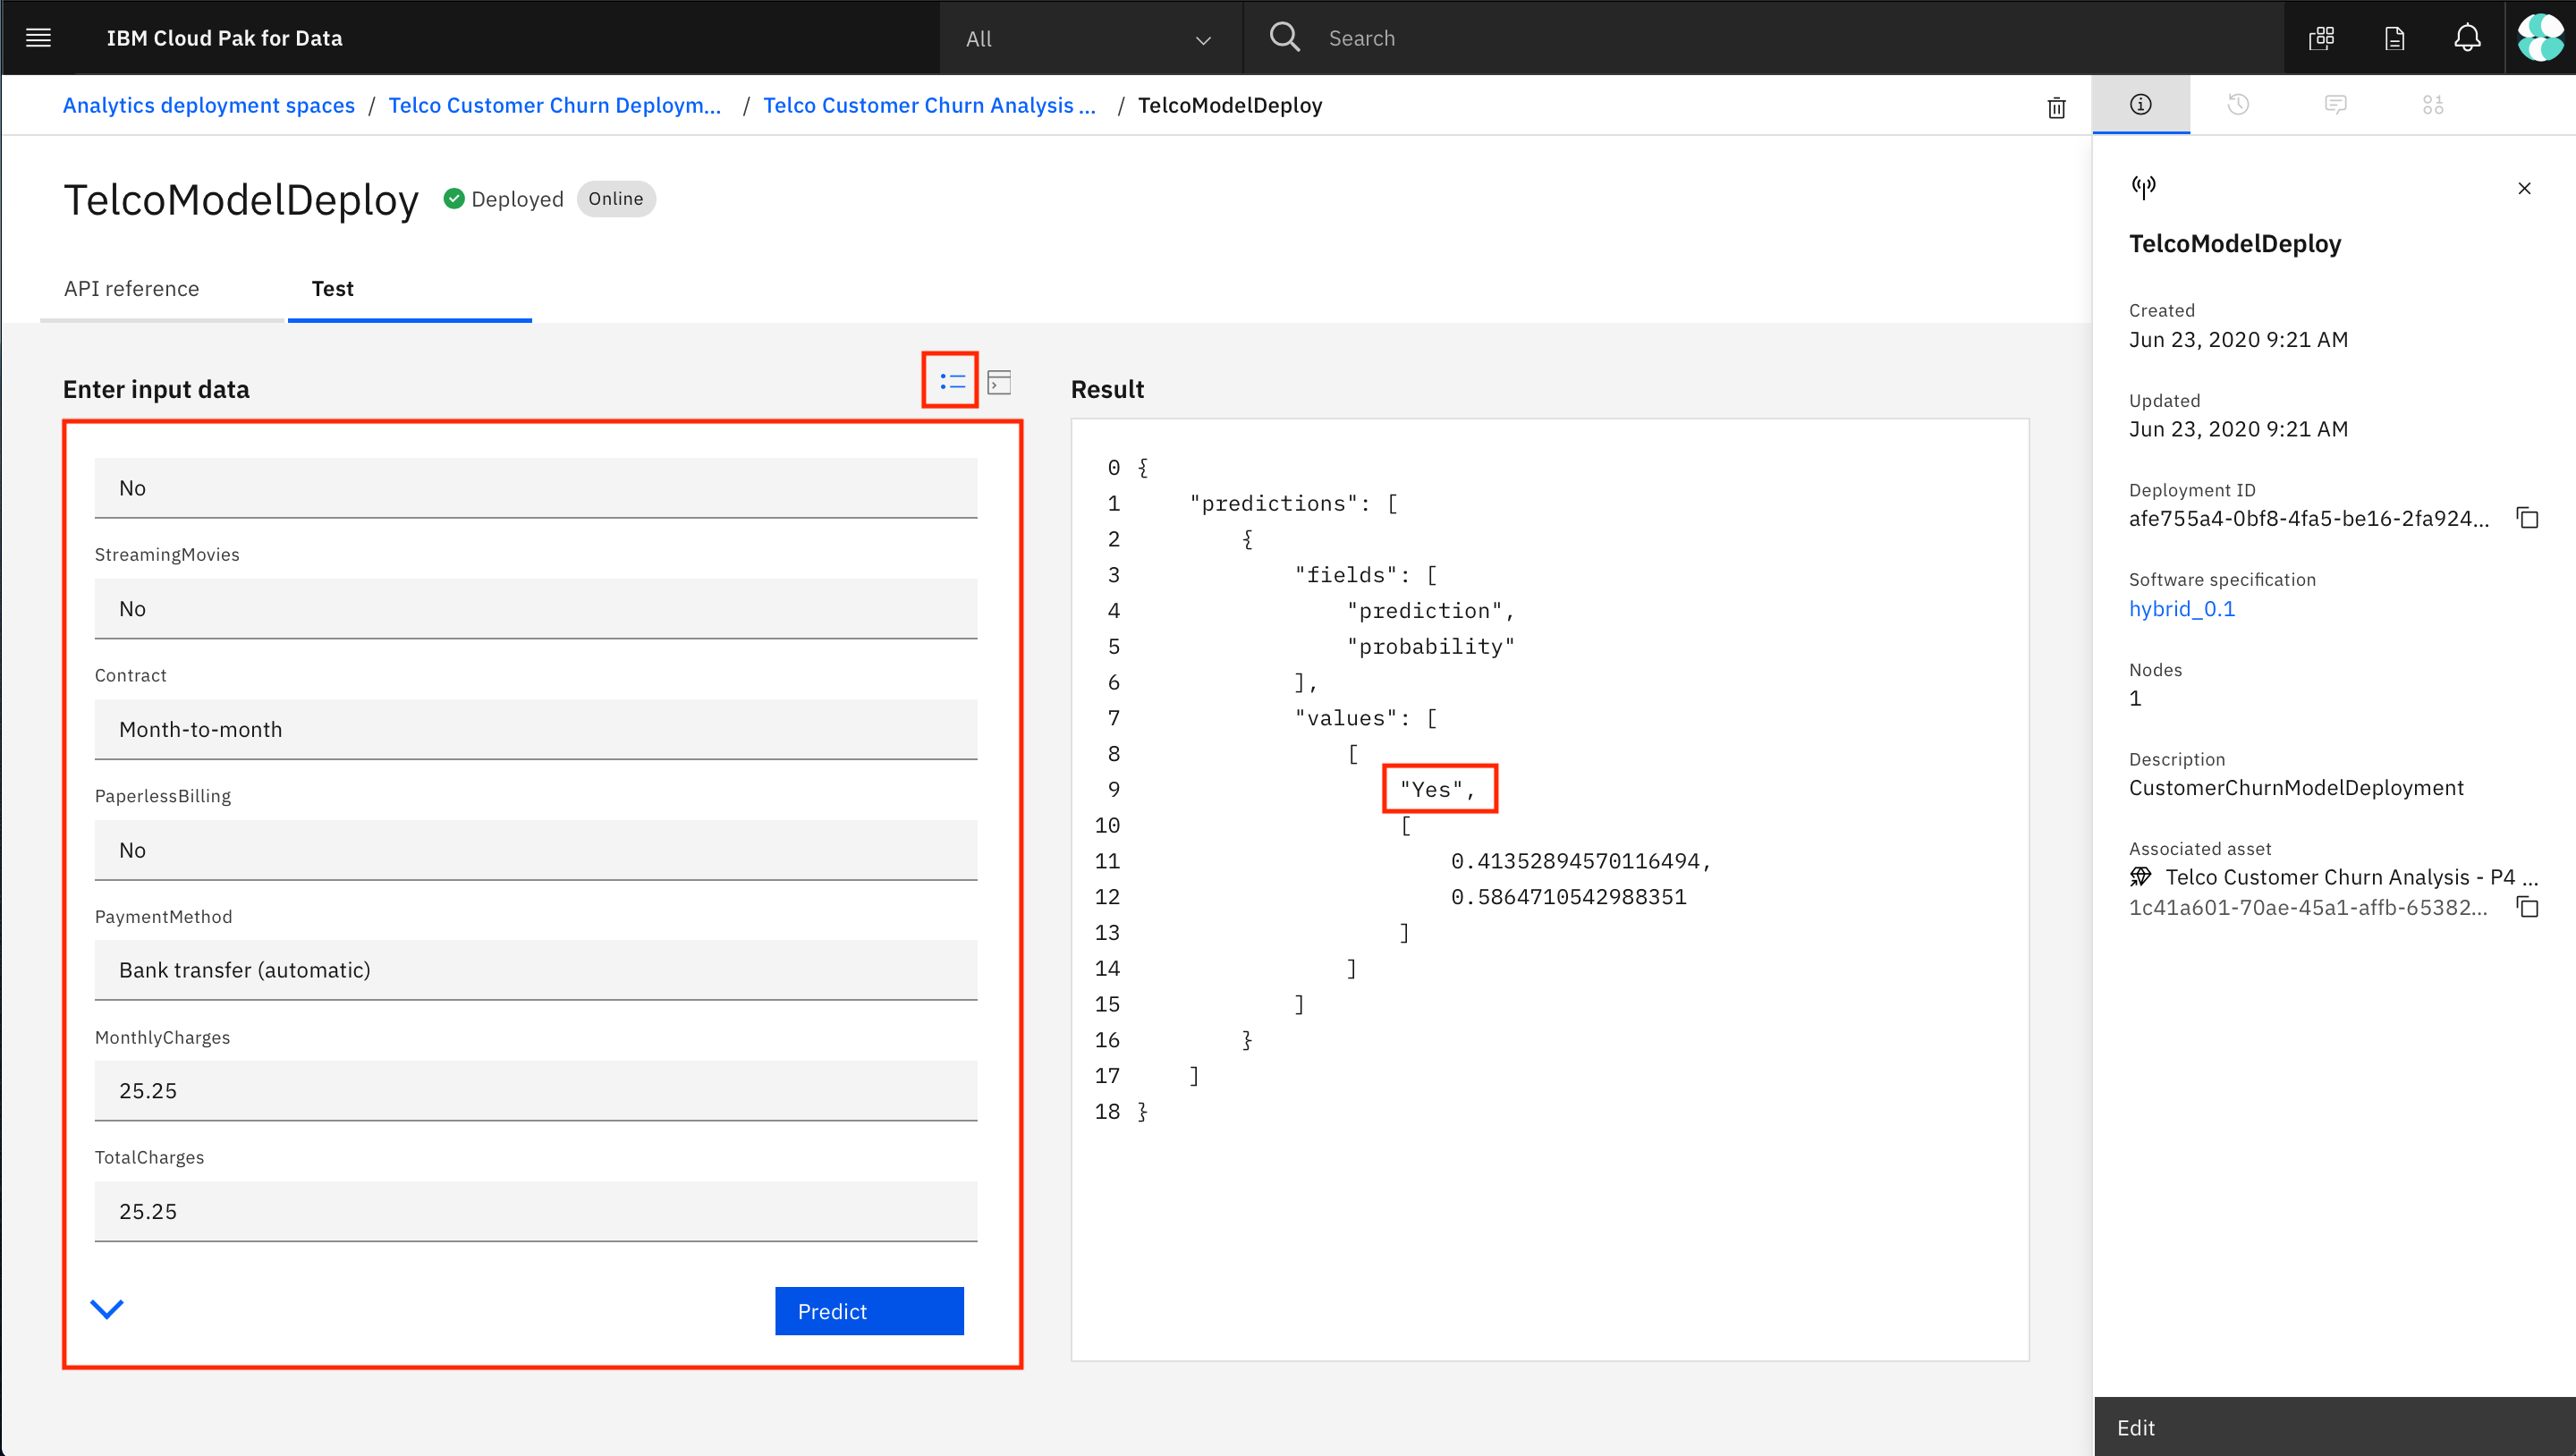Screen dimensions: 2576x1456
Task: Select the information panel tab icon
Action: 2140,104
